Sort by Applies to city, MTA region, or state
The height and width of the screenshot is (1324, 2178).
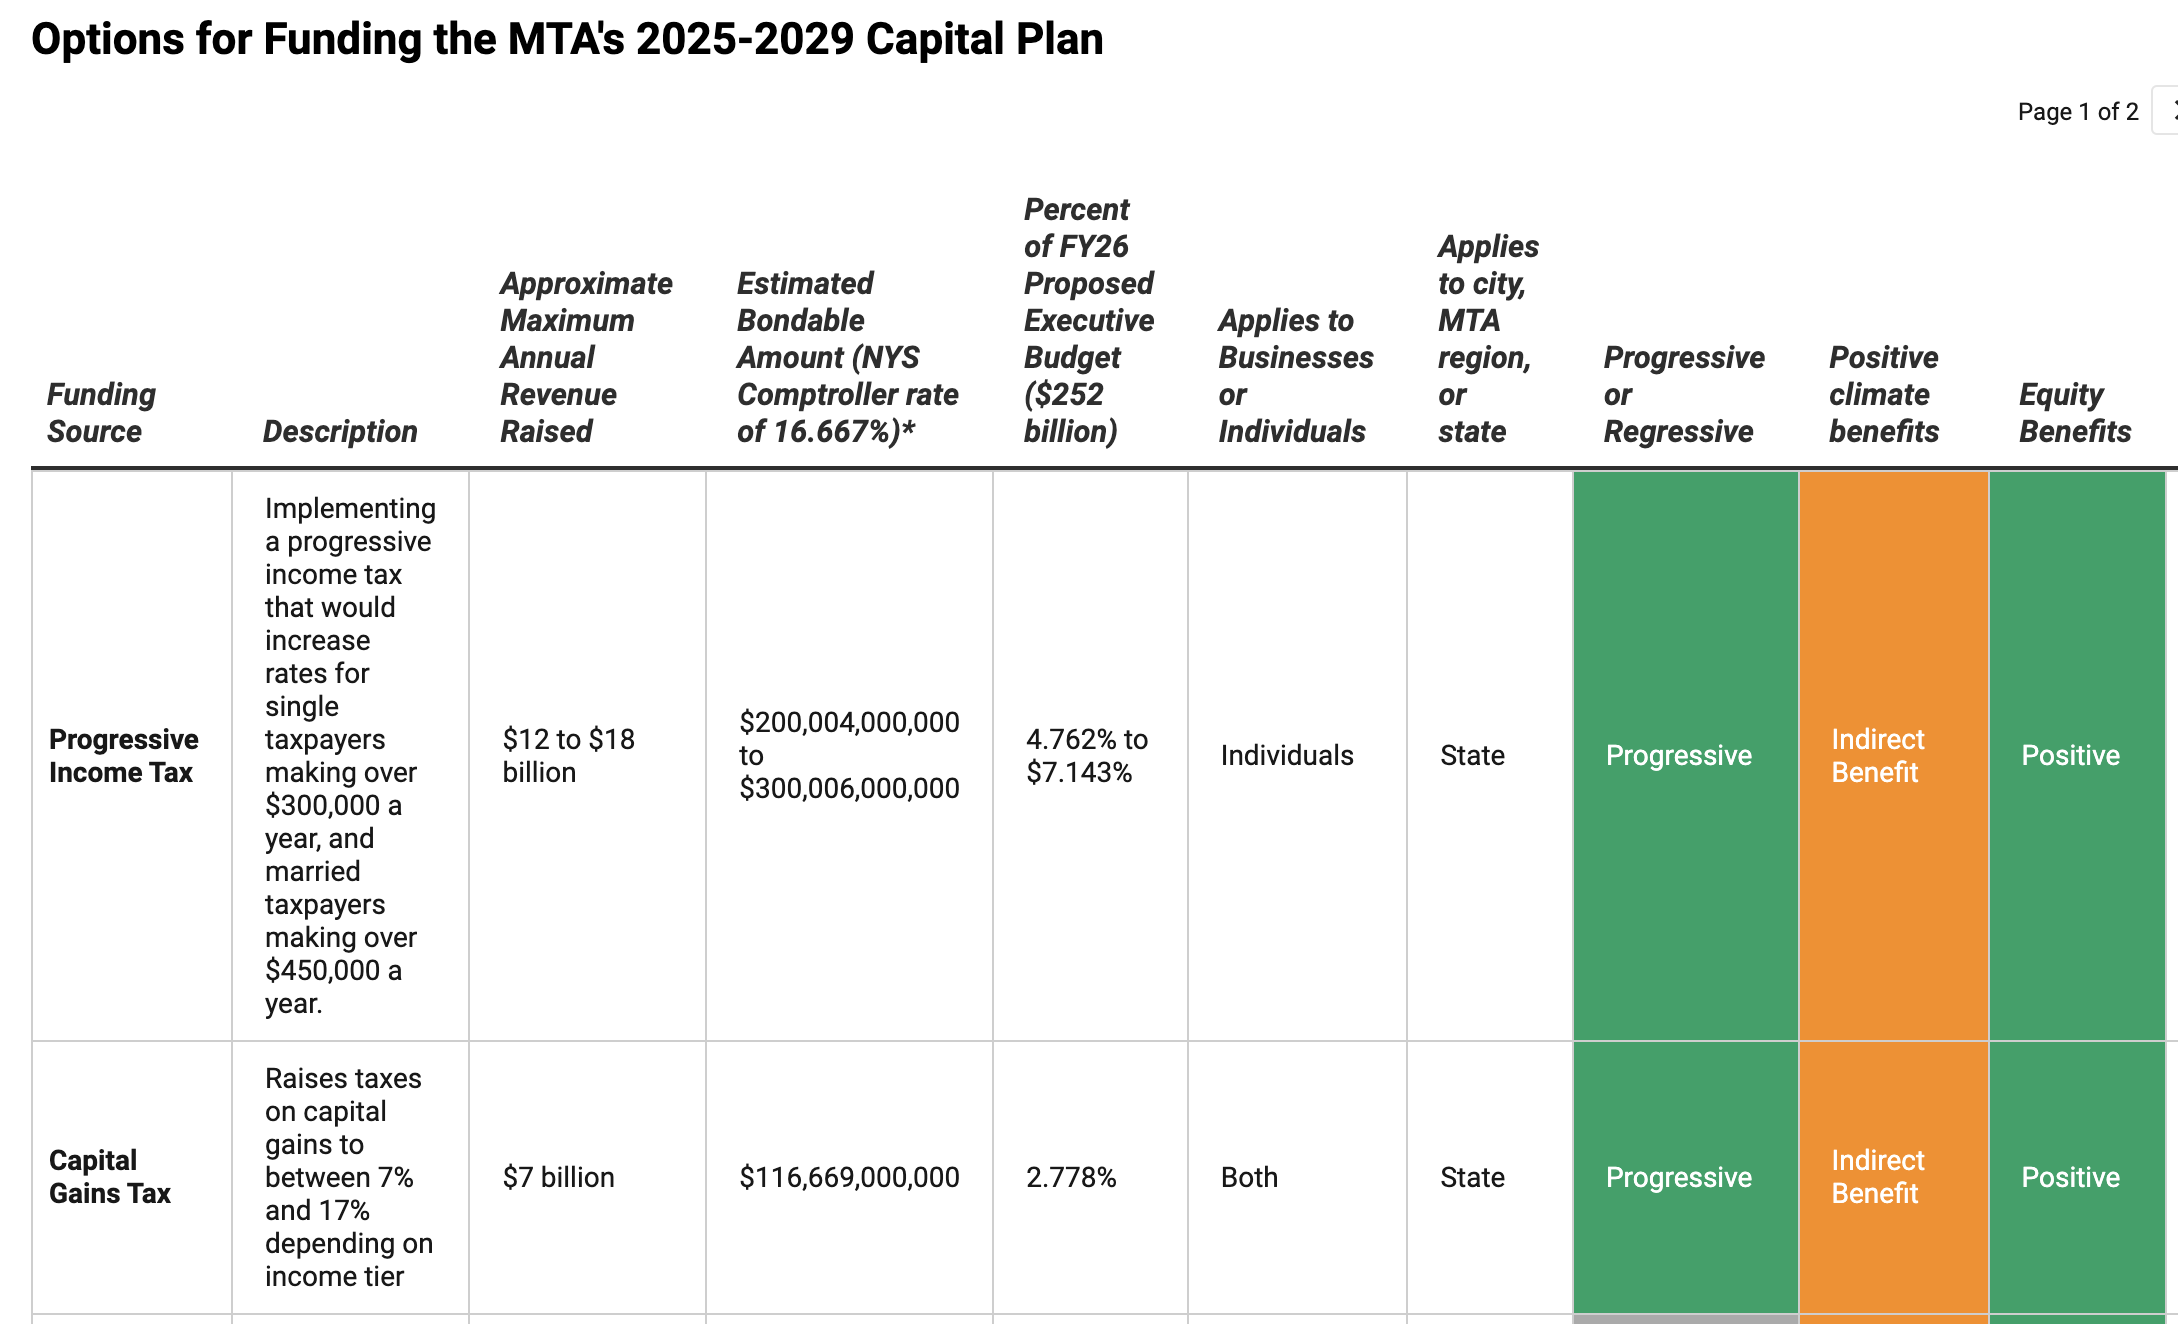1489,338
